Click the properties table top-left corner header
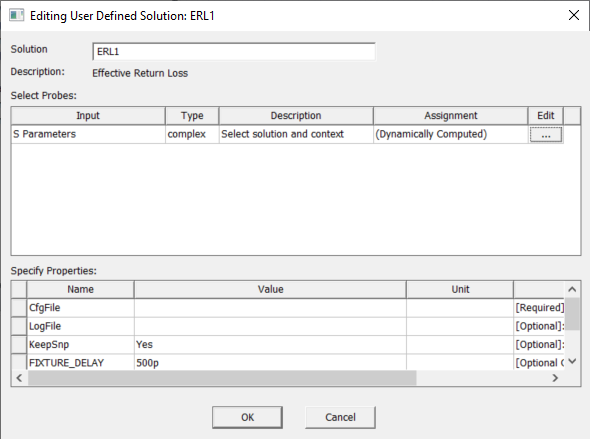590x439 pixels. (x=19, y=289)
